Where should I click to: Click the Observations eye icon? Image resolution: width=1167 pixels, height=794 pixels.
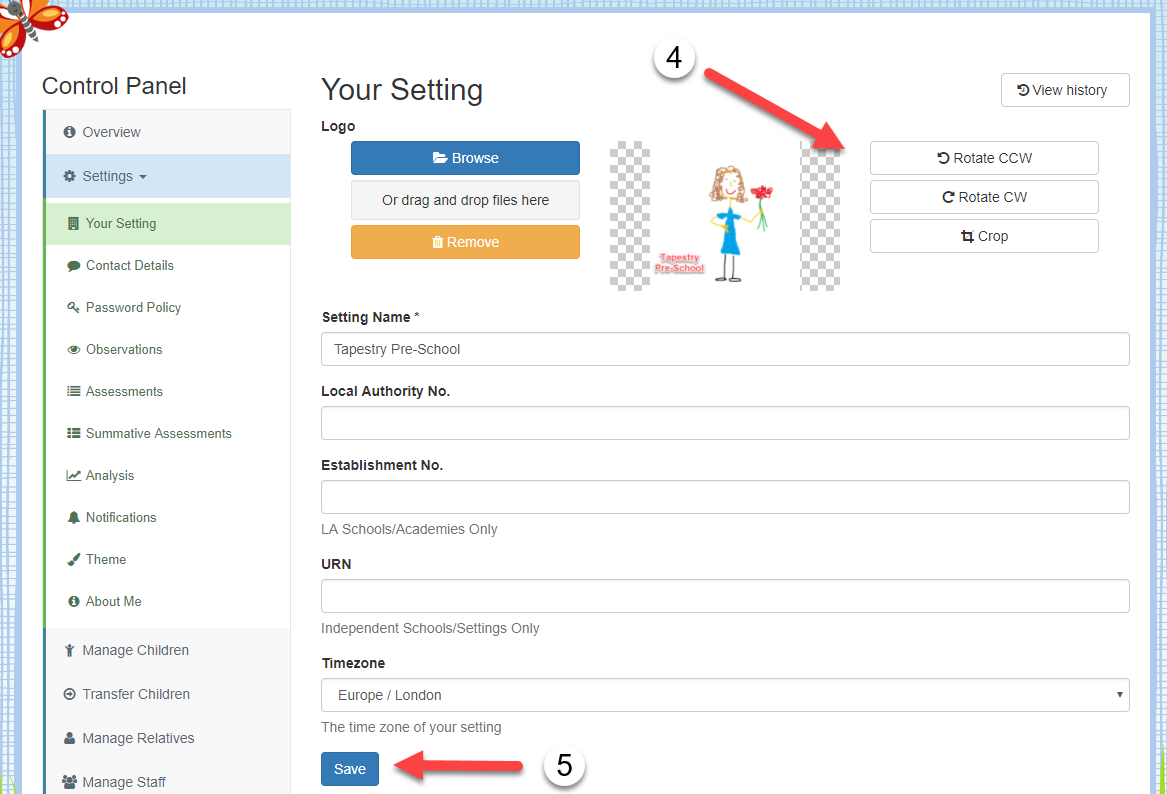click(73, 350)
